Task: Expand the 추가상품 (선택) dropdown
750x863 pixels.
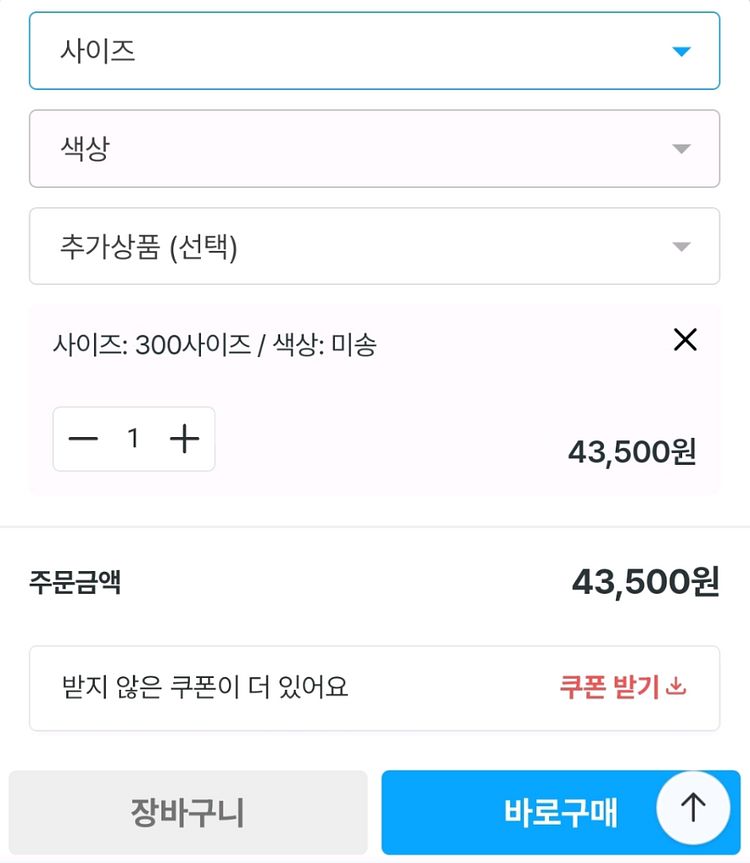Action: pos(374,247)
